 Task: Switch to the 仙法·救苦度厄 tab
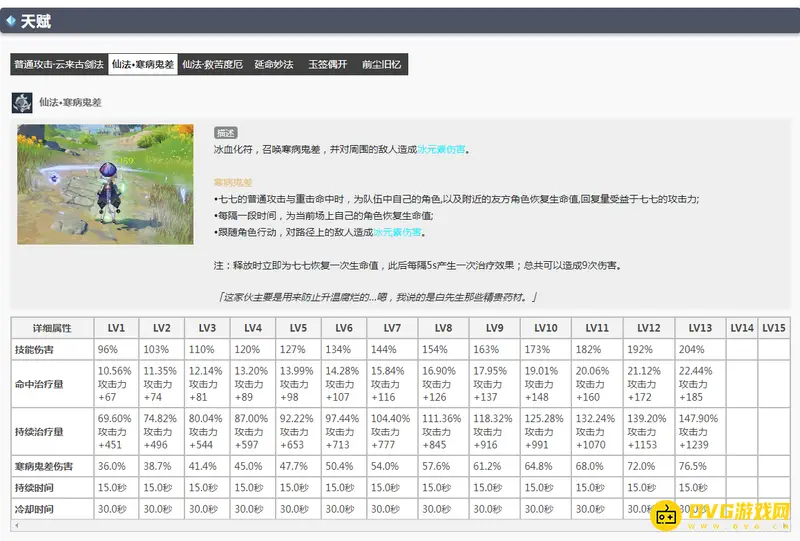click(212, 64)
